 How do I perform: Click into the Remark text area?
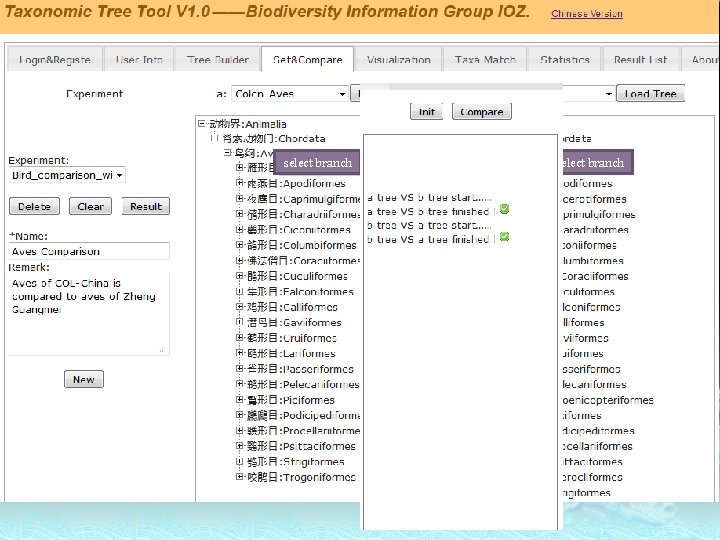[x=89, y=314]
